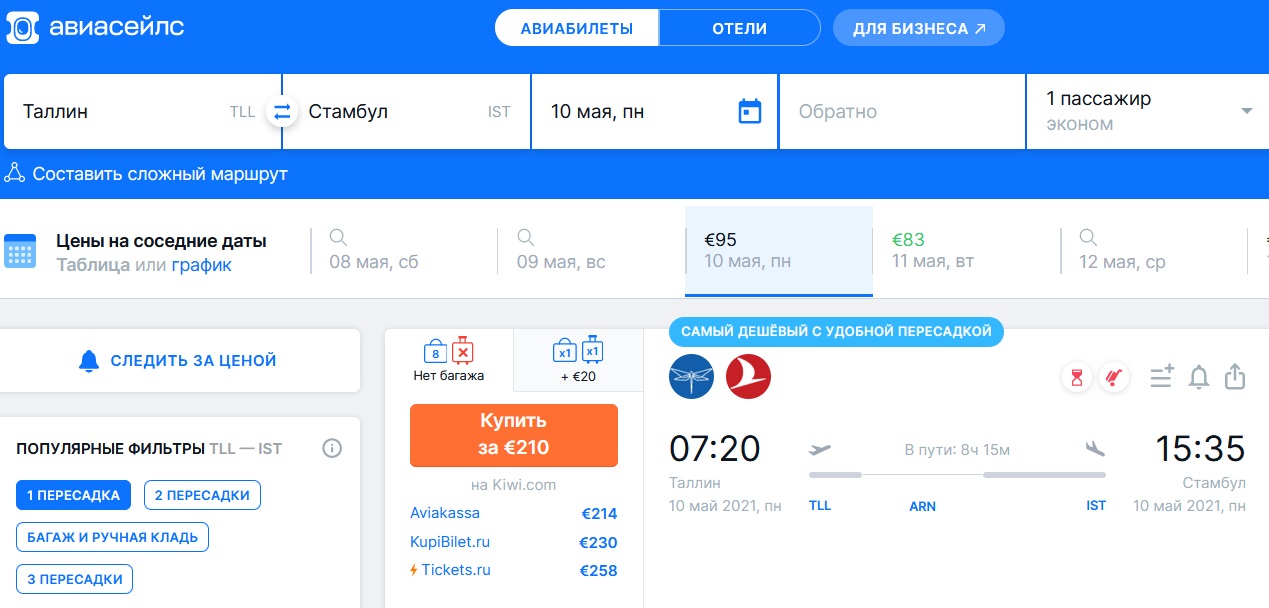The height and width of the screenshot is (608, 1269).
Task: Share this ticket via share icon
Action: [x=1235, y=377]
